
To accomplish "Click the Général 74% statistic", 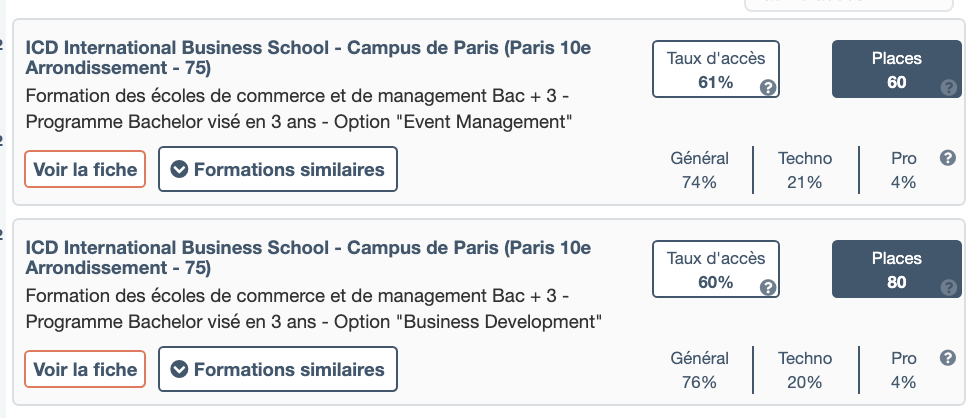I will pyautogui.click(x=700, y=170).
